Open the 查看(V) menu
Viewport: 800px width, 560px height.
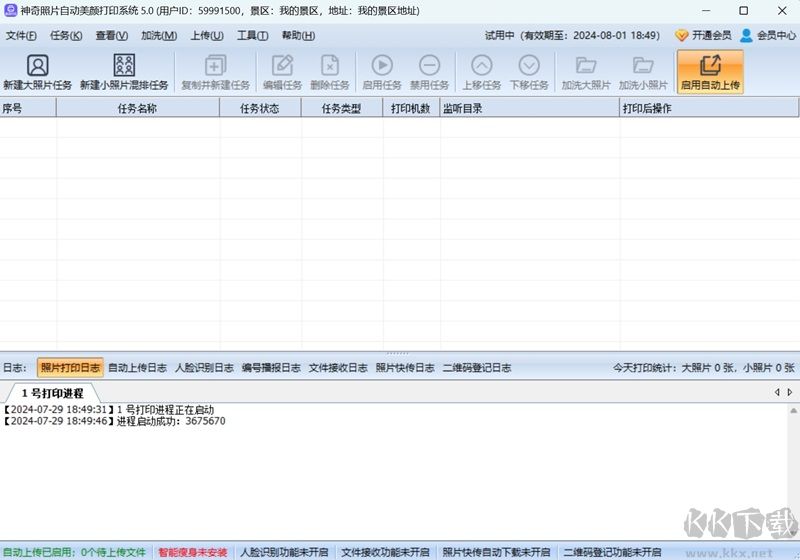coord(112,36)
